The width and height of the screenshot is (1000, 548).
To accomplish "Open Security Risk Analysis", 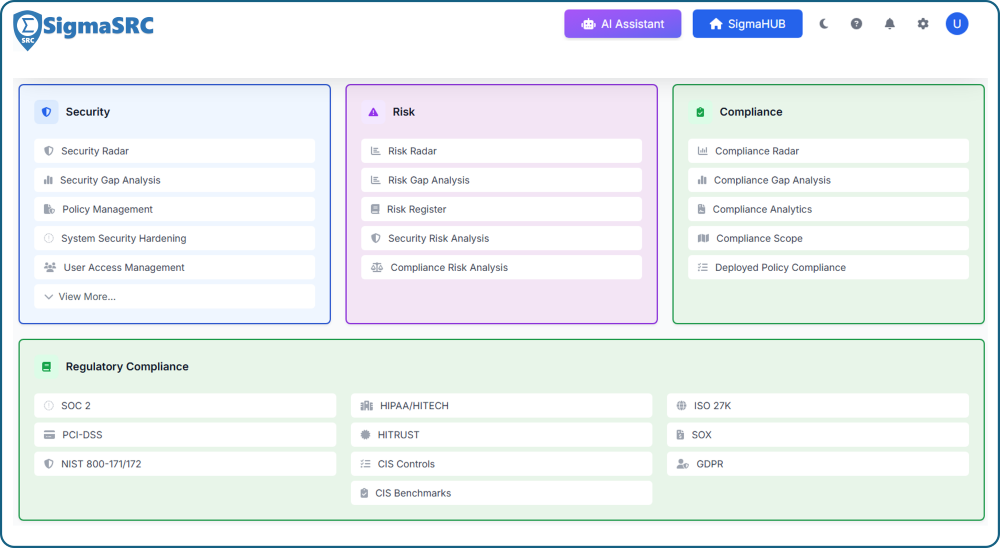I will coord(502,239).
